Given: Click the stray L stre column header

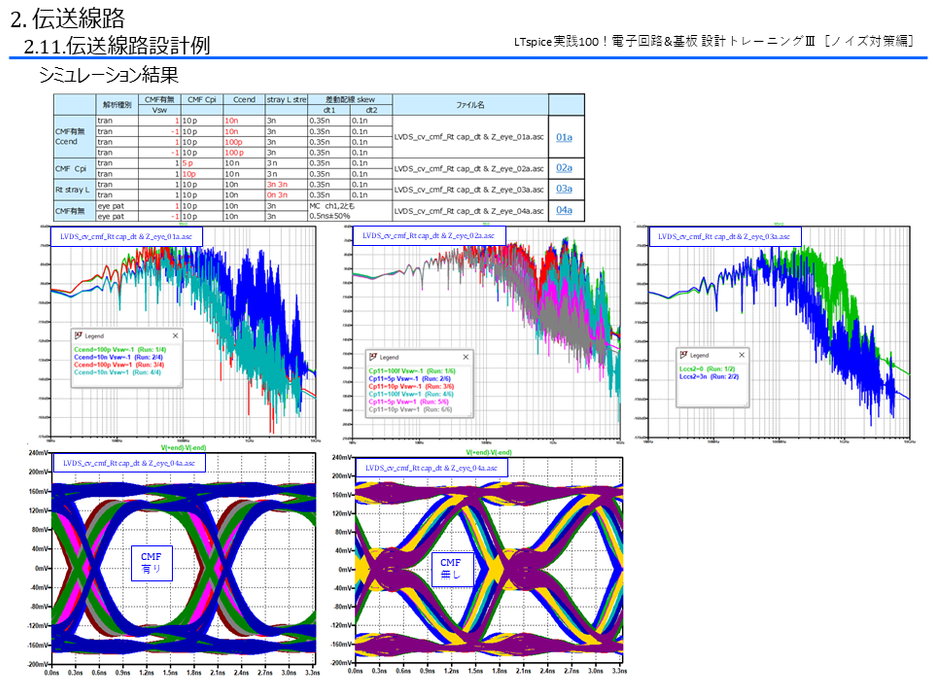Looking at the screenshot, I should pos(286,99).
